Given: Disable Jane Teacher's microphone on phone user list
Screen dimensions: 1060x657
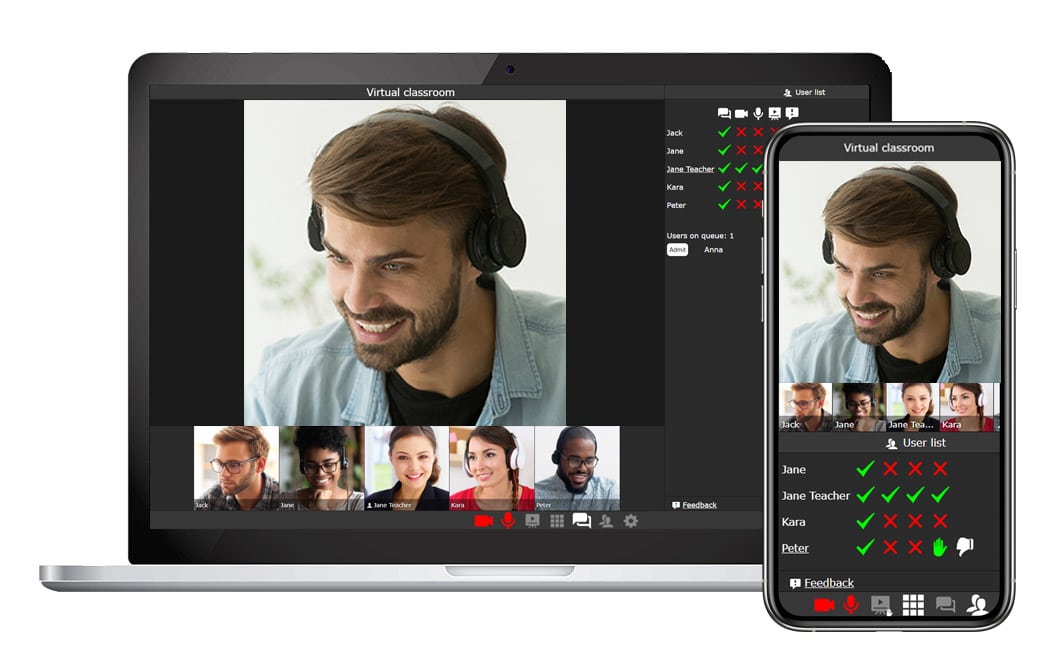Looking at the screenshot, I should (915, 495).
